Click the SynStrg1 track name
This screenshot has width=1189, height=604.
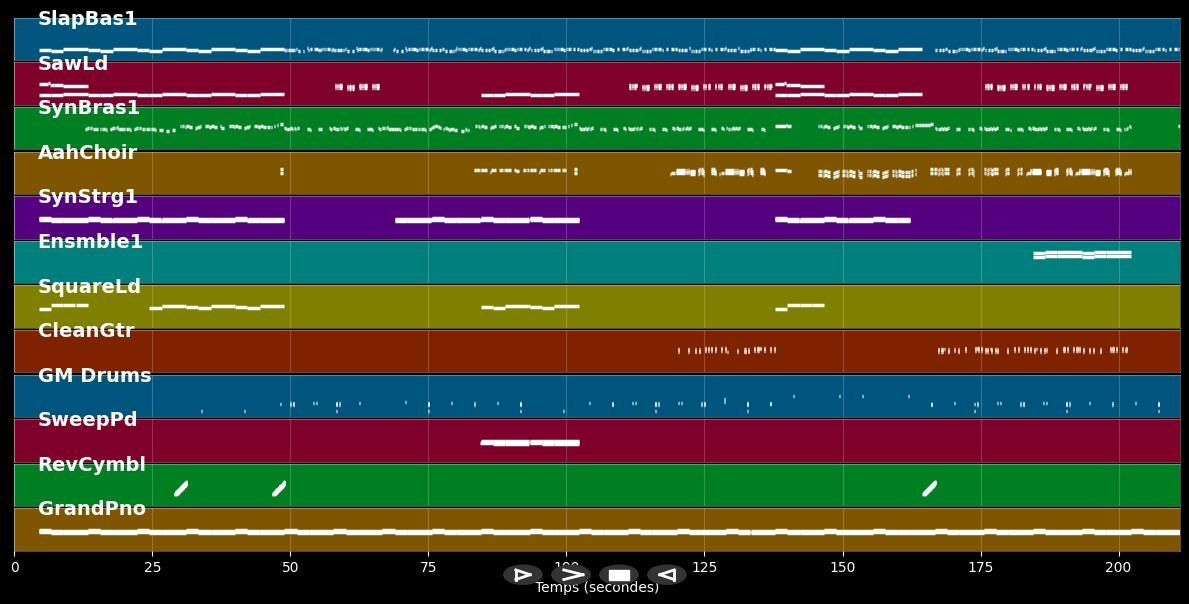point(88,197)
